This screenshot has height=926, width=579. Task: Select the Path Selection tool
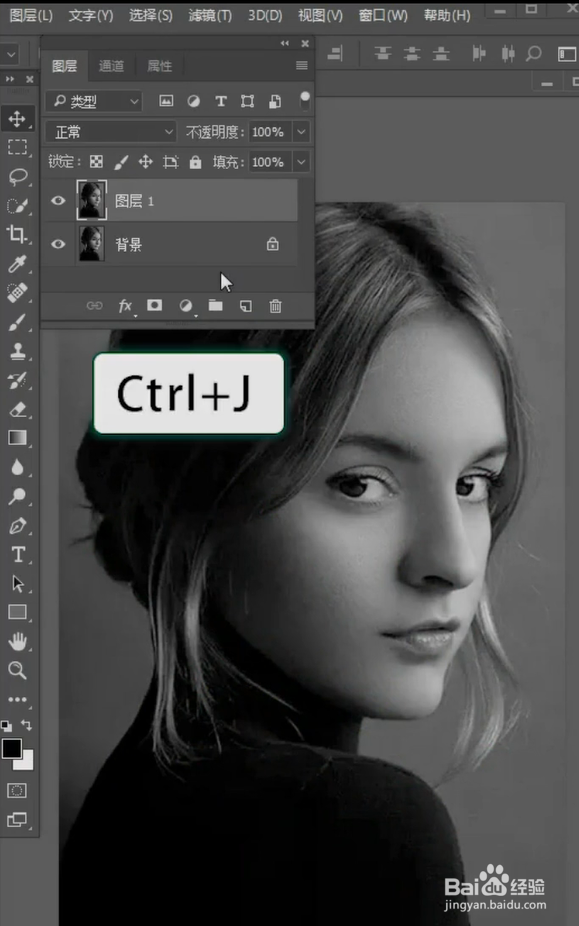pos(17,583)
